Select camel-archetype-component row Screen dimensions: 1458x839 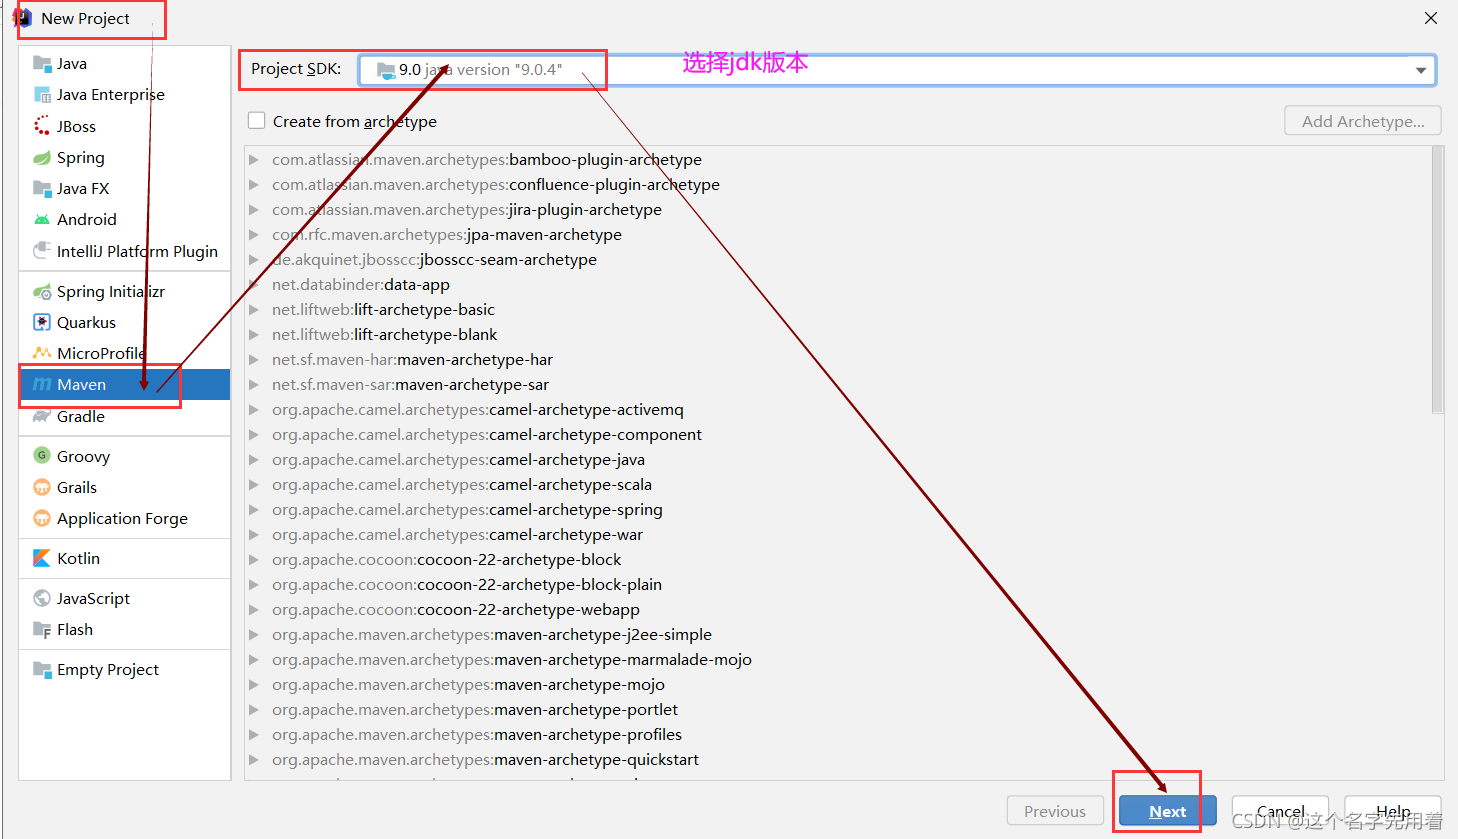pyautogui.click(x=838, y=434)
